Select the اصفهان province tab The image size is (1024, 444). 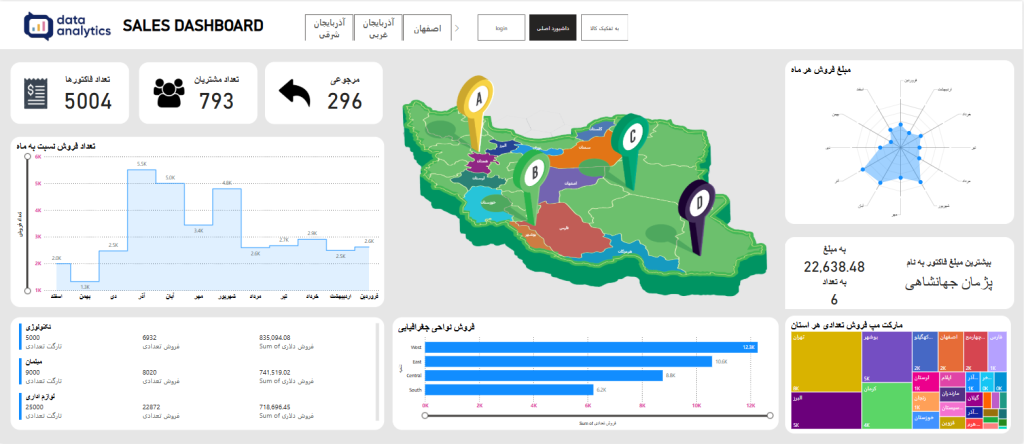click(x=427, y=28)
